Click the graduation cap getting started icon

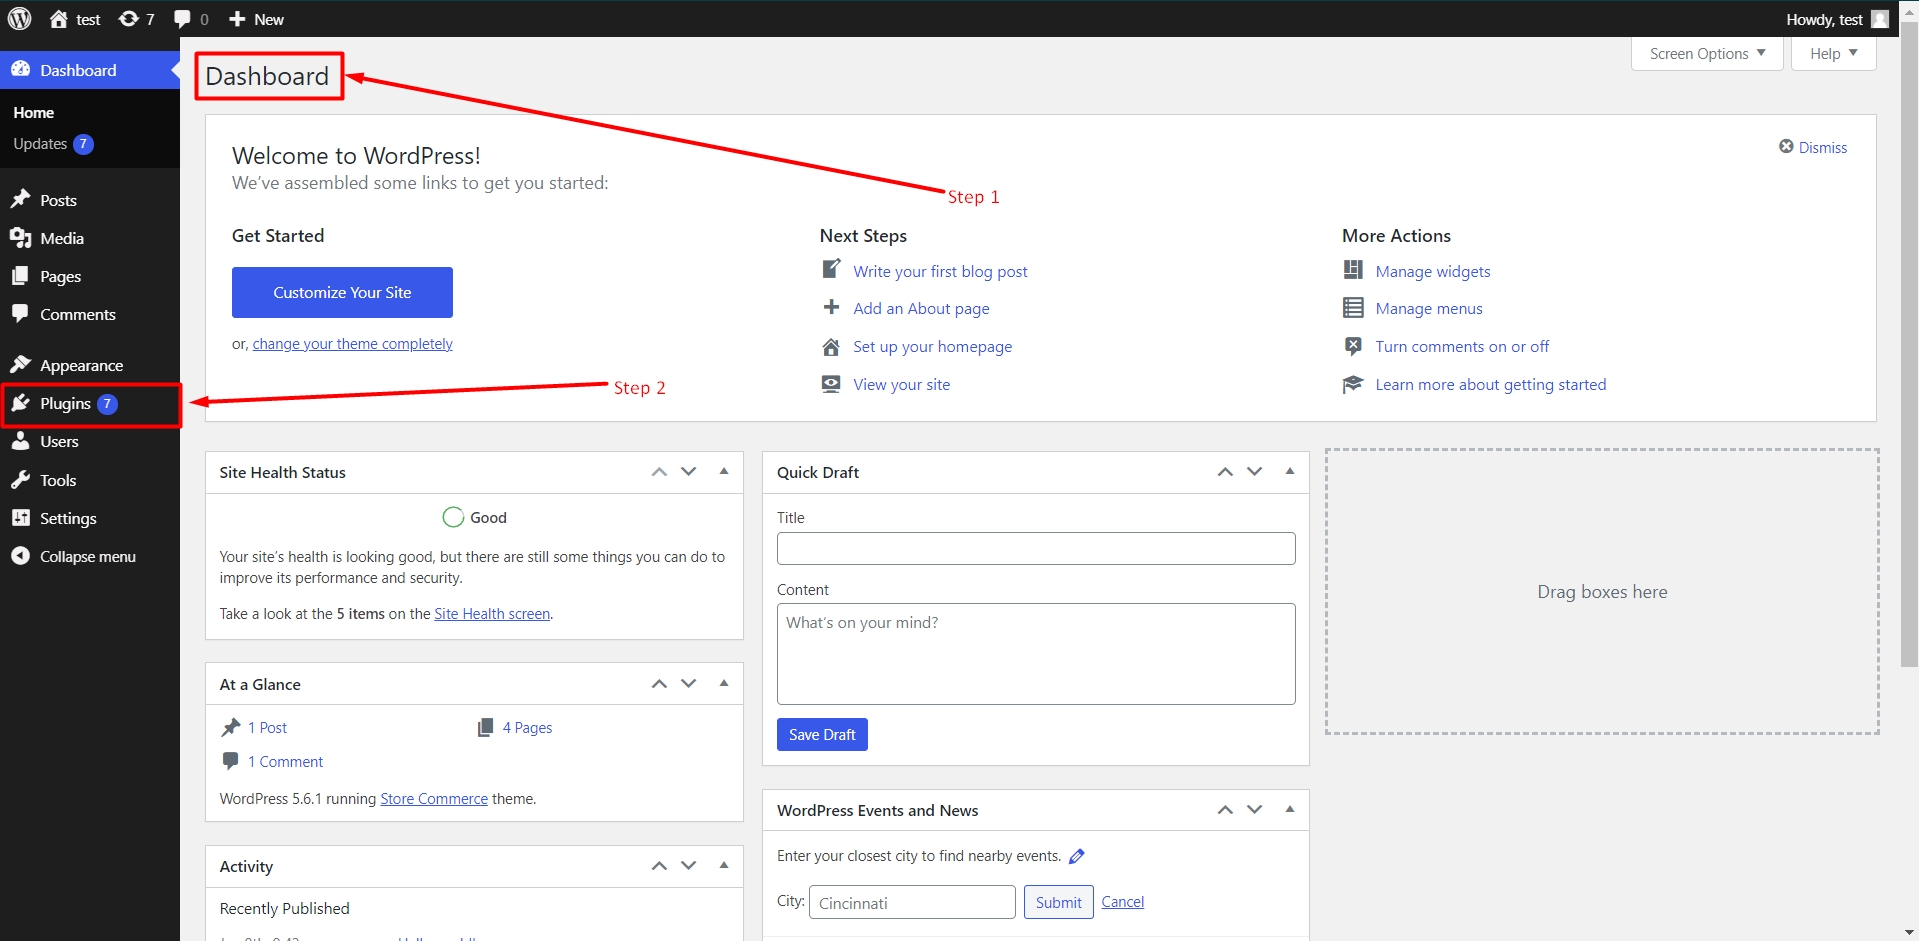point(1353,384)
